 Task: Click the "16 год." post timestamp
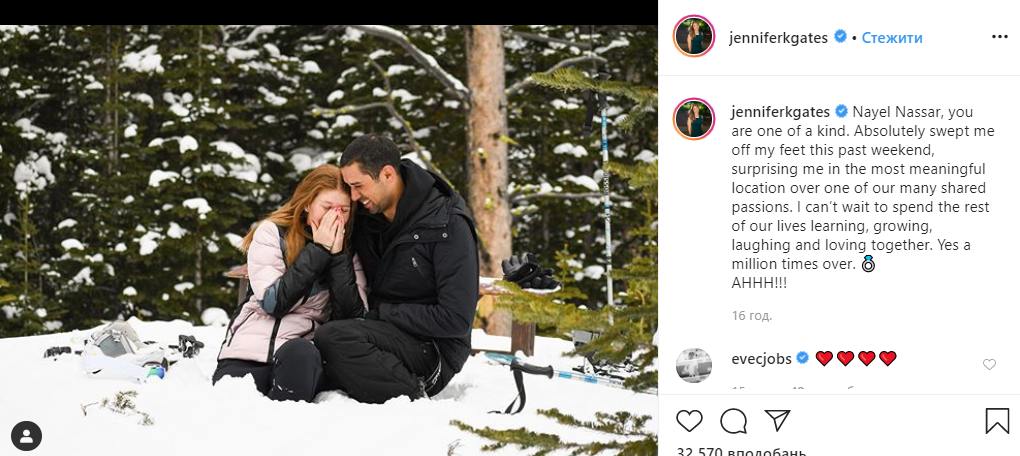click(752, 316)
